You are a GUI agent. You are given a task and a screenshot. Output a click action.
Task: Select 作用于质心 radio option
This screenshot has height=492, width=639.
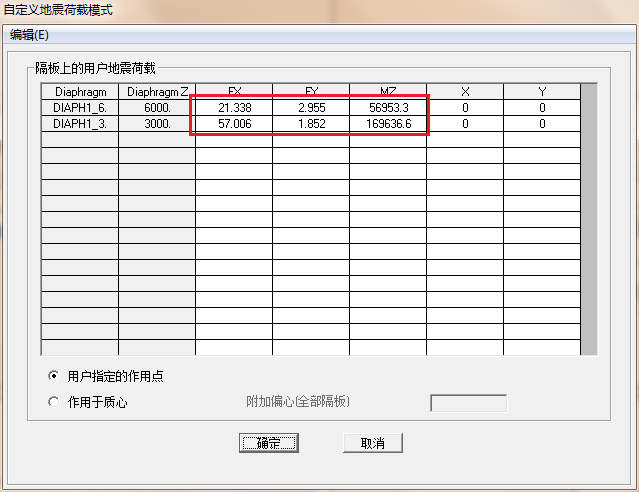tap(54, 402)
